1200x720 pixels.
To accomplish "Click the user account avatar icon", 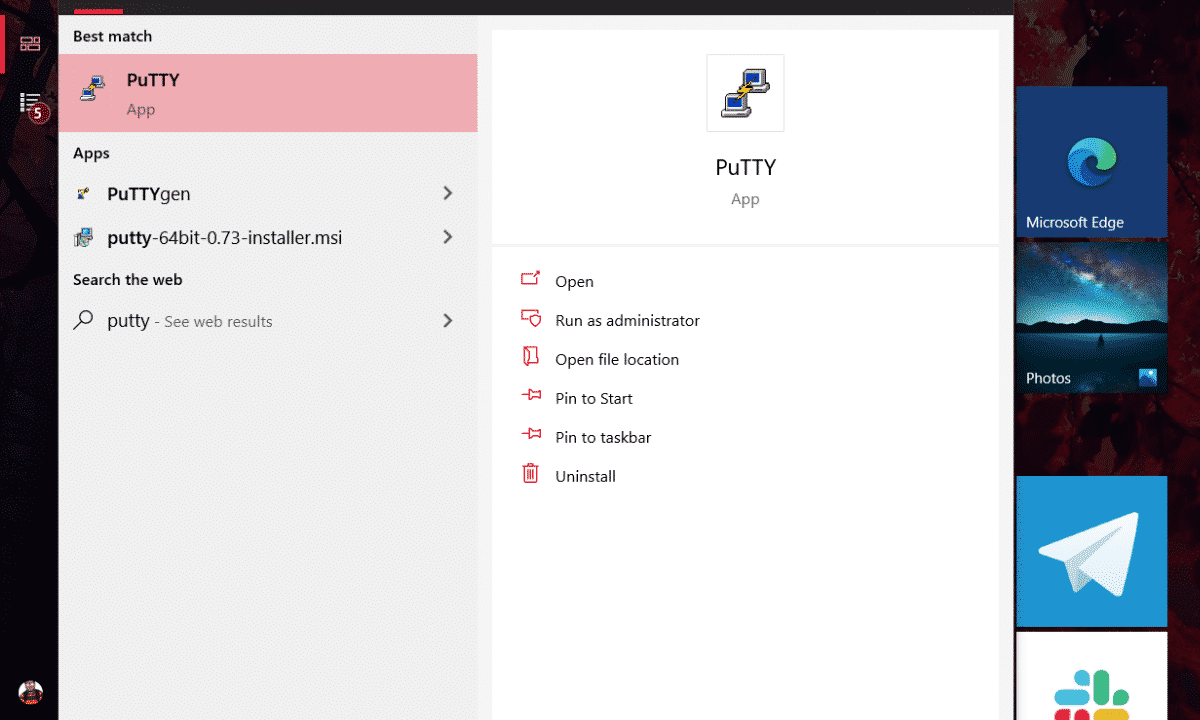I will click(30, 692).
